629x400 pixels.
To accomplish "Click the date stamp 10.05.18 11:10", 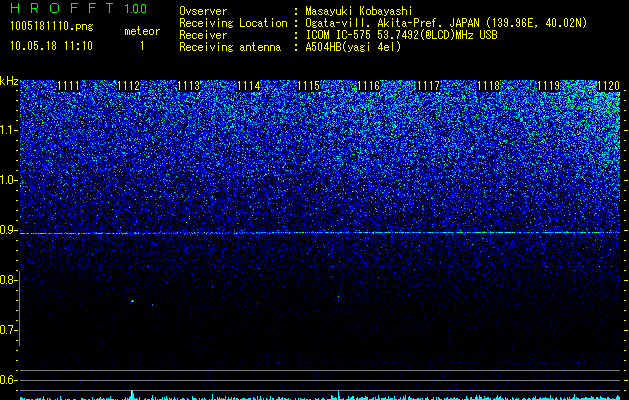I will click(x=51, y=45).
